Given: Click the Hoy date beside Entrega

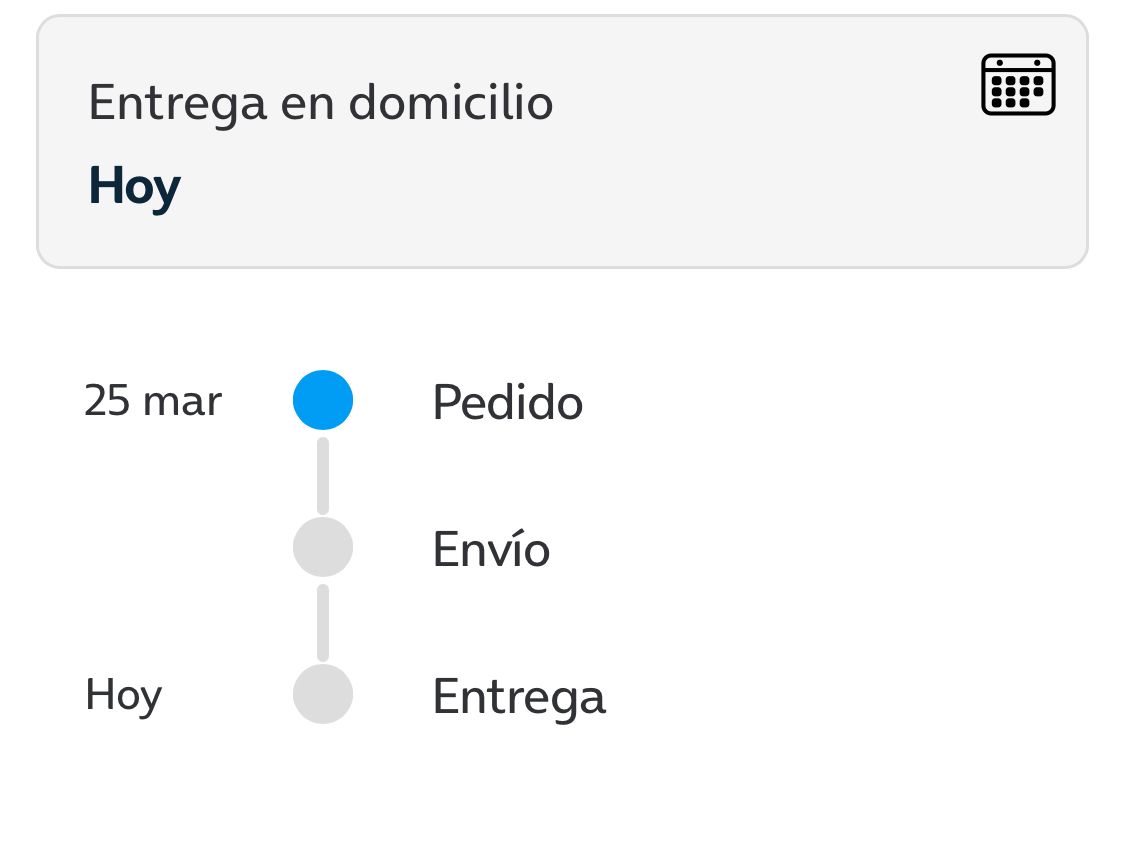Looking at the screenshot, I should click(x=123, y=695).
